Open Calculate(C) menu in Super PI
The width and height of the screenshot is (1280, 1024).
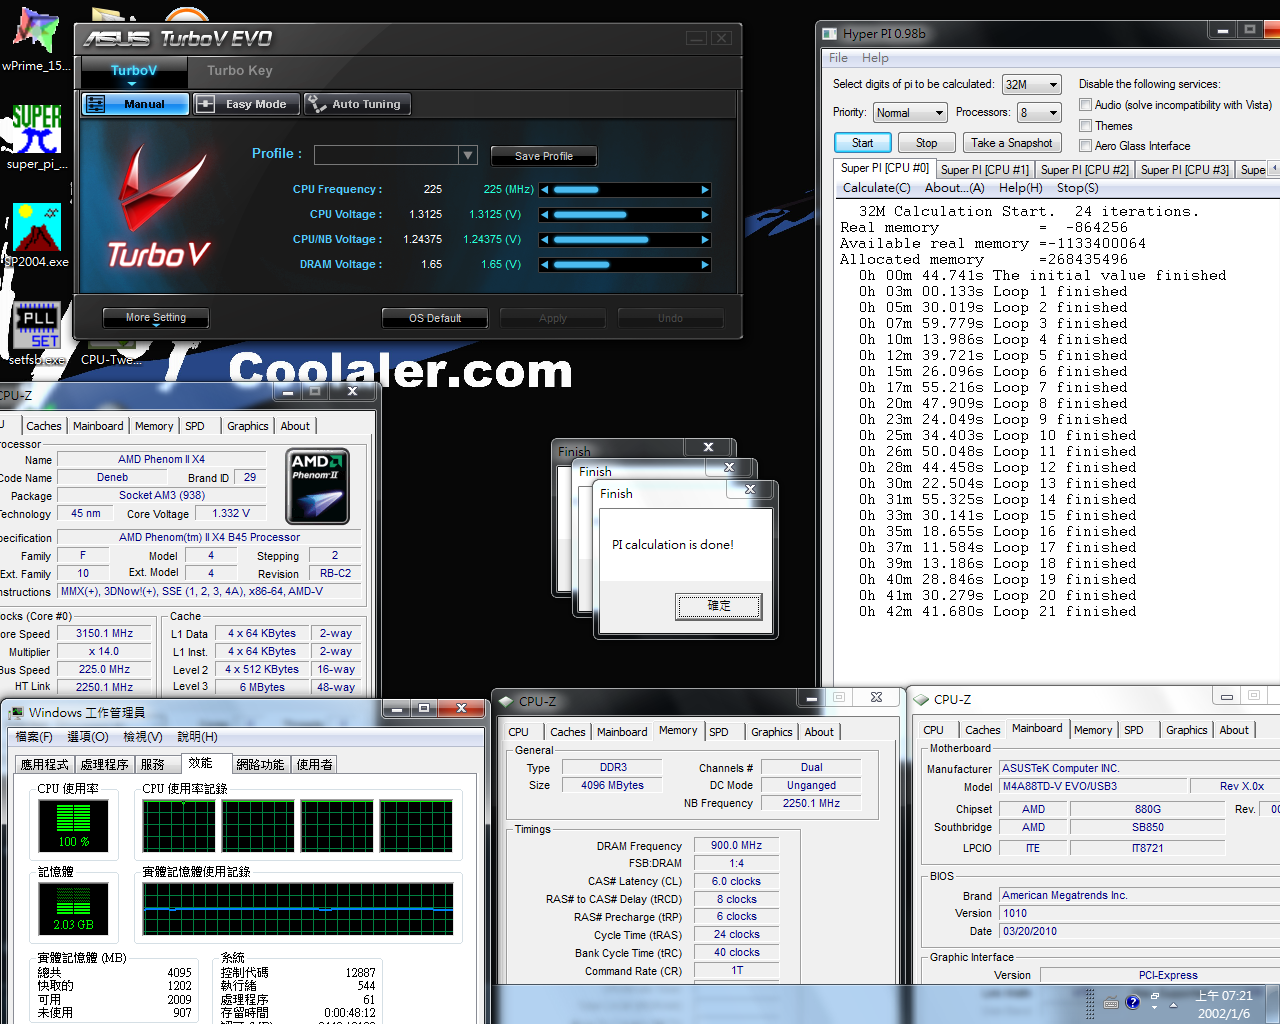(876, 188)
